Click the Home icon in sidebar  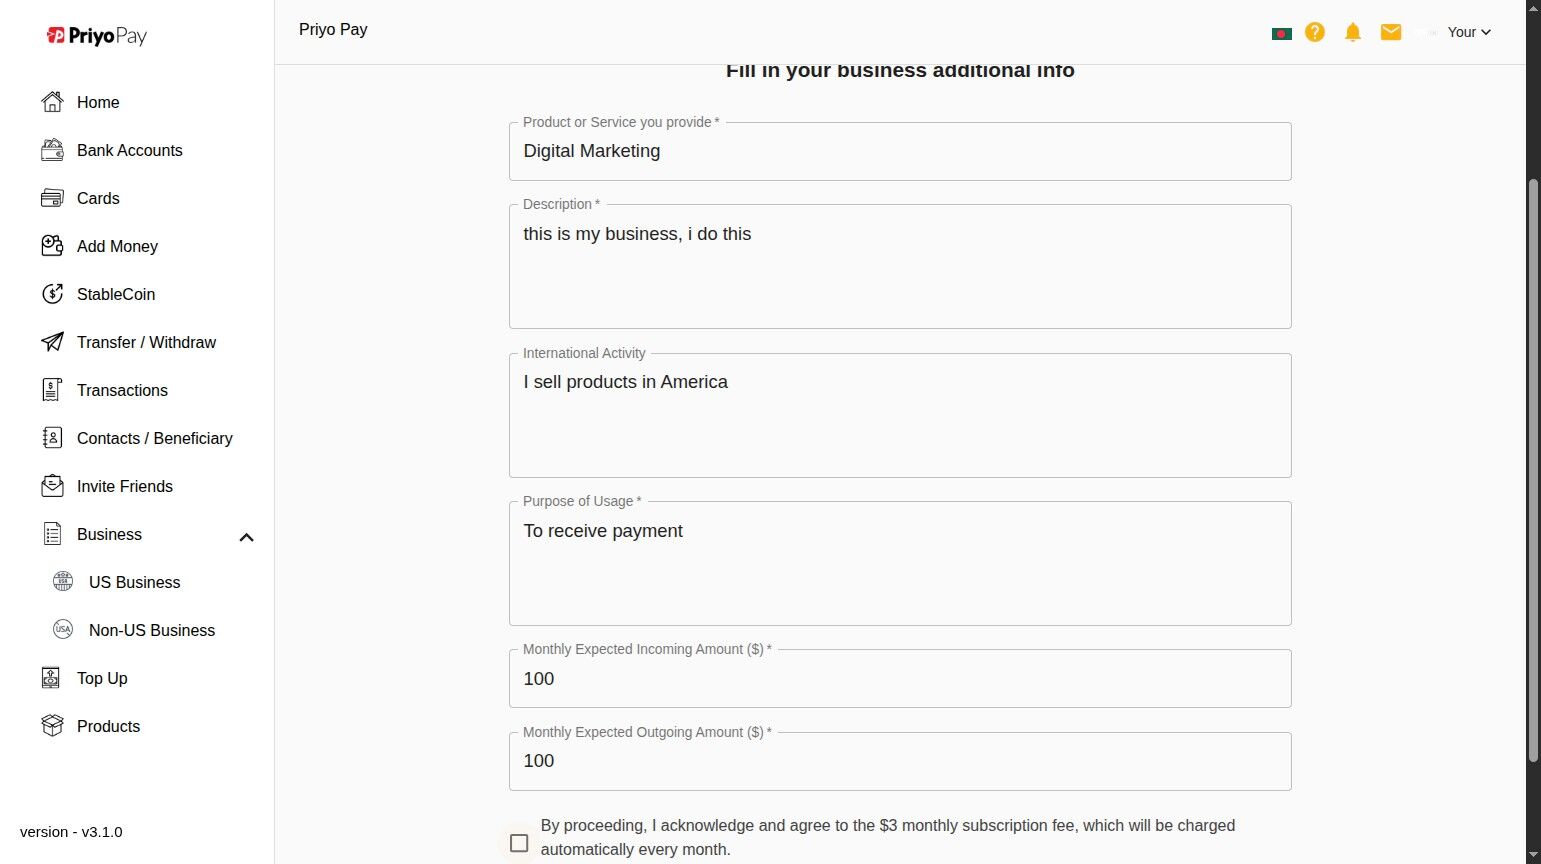[52, 102]
